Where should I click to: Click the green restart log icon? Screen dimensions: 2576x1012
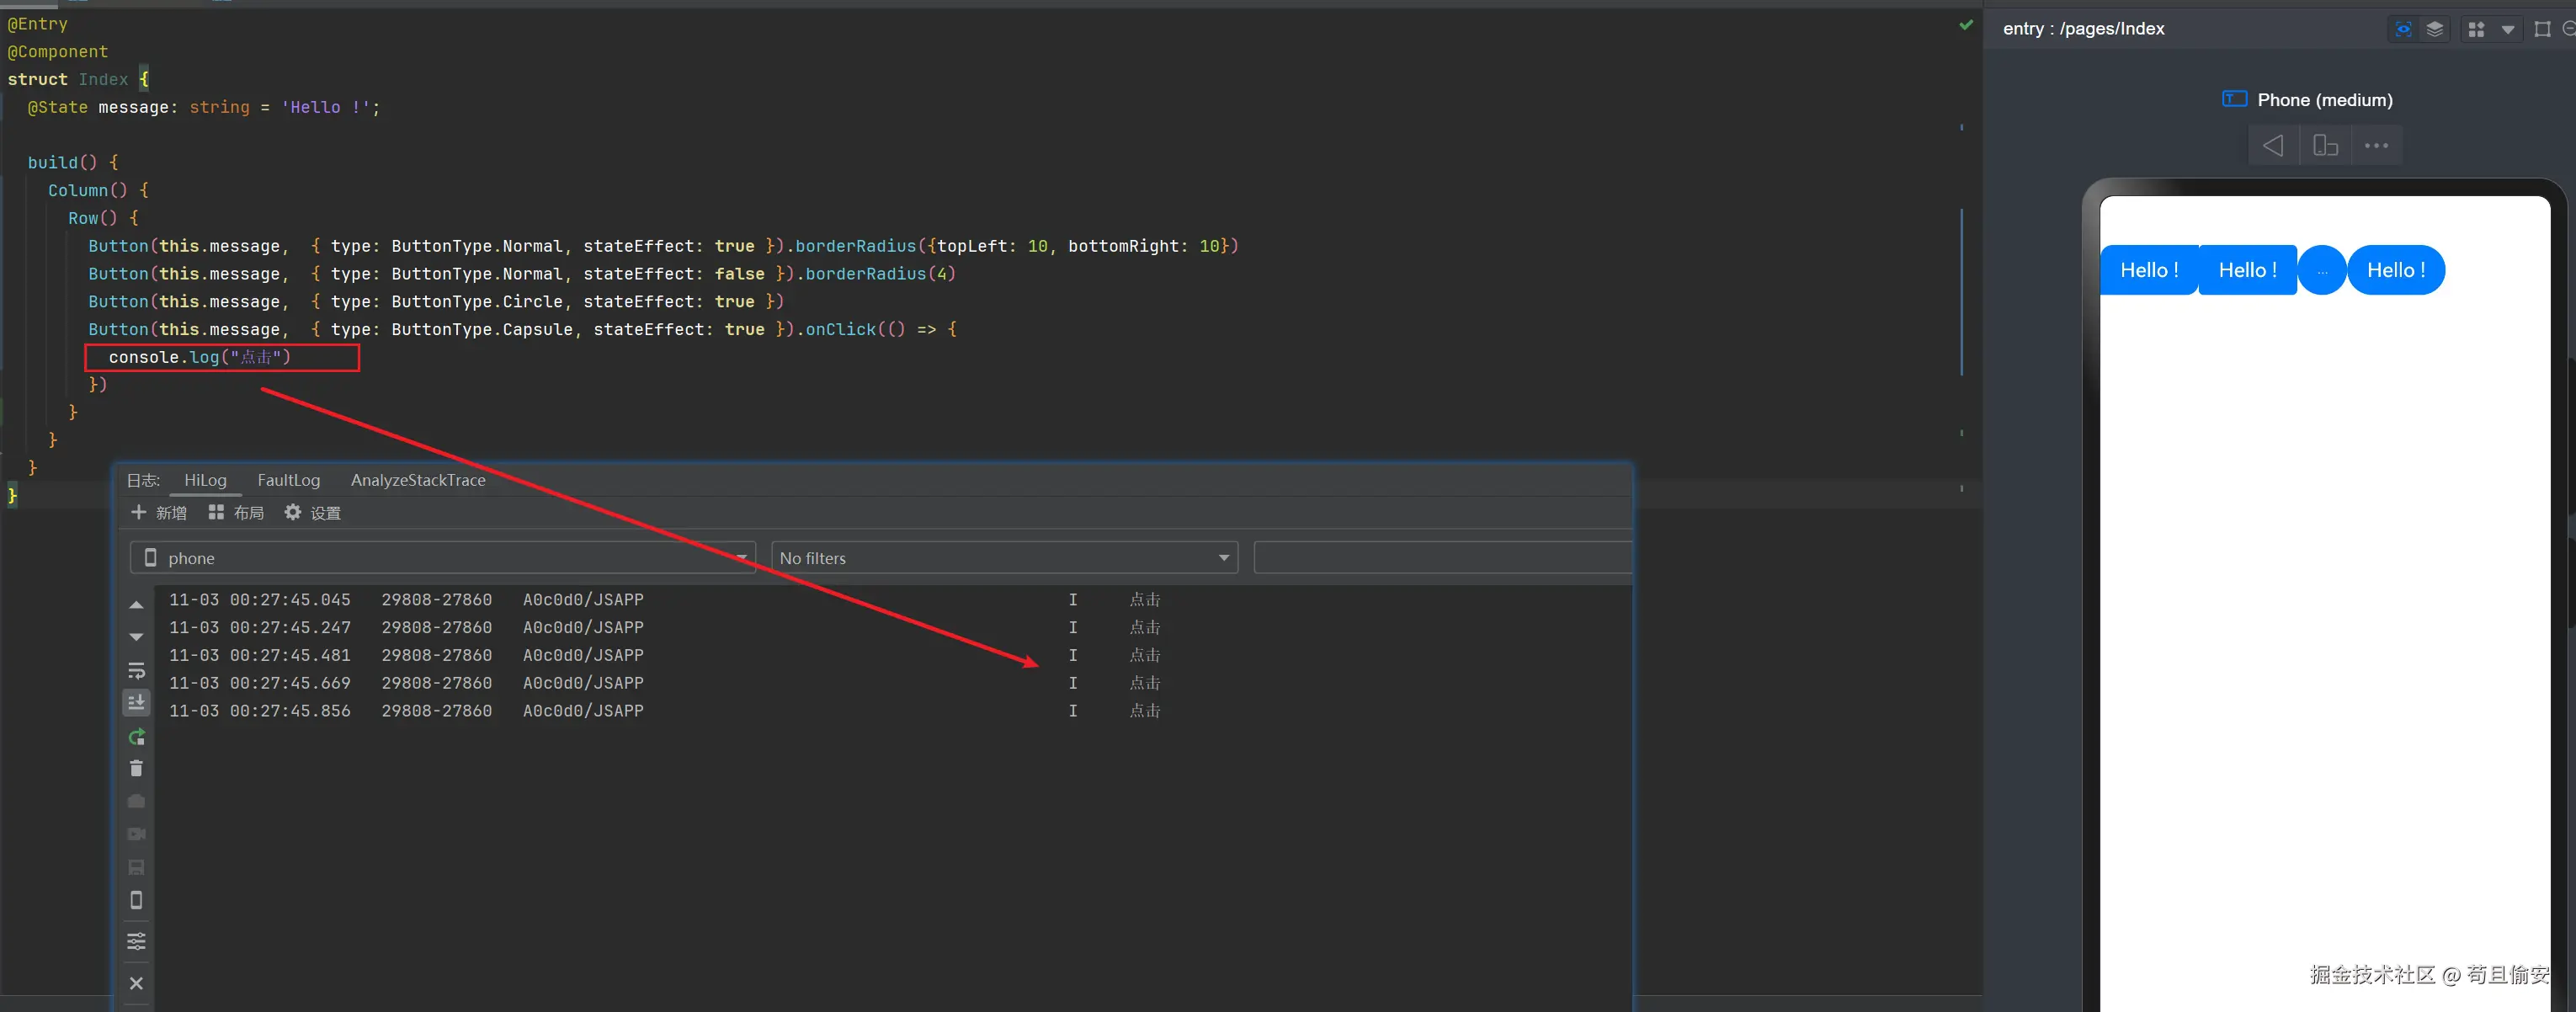tap(137, 737)
